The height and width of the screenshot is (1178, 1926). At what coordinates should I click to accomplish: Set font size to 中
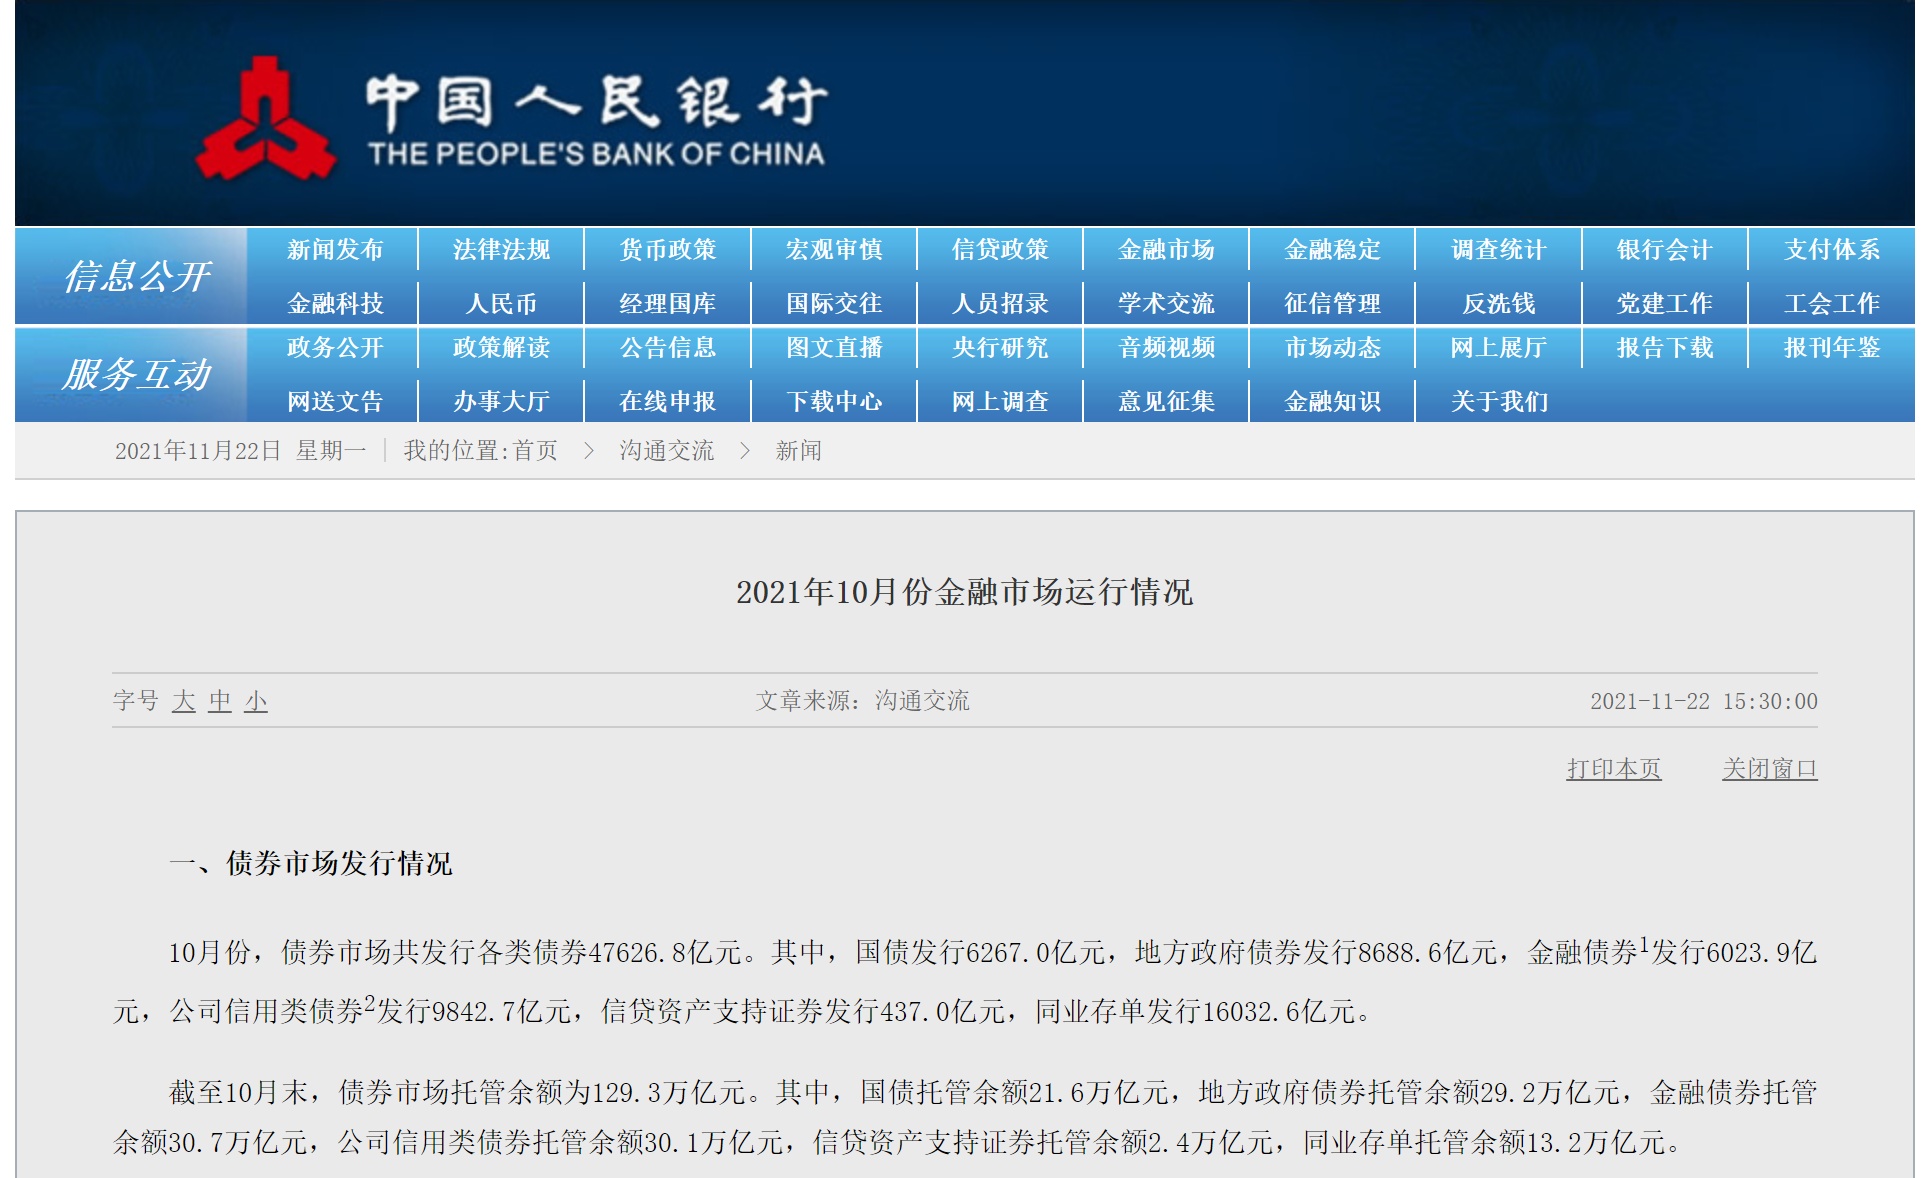(x=220, y=702)
